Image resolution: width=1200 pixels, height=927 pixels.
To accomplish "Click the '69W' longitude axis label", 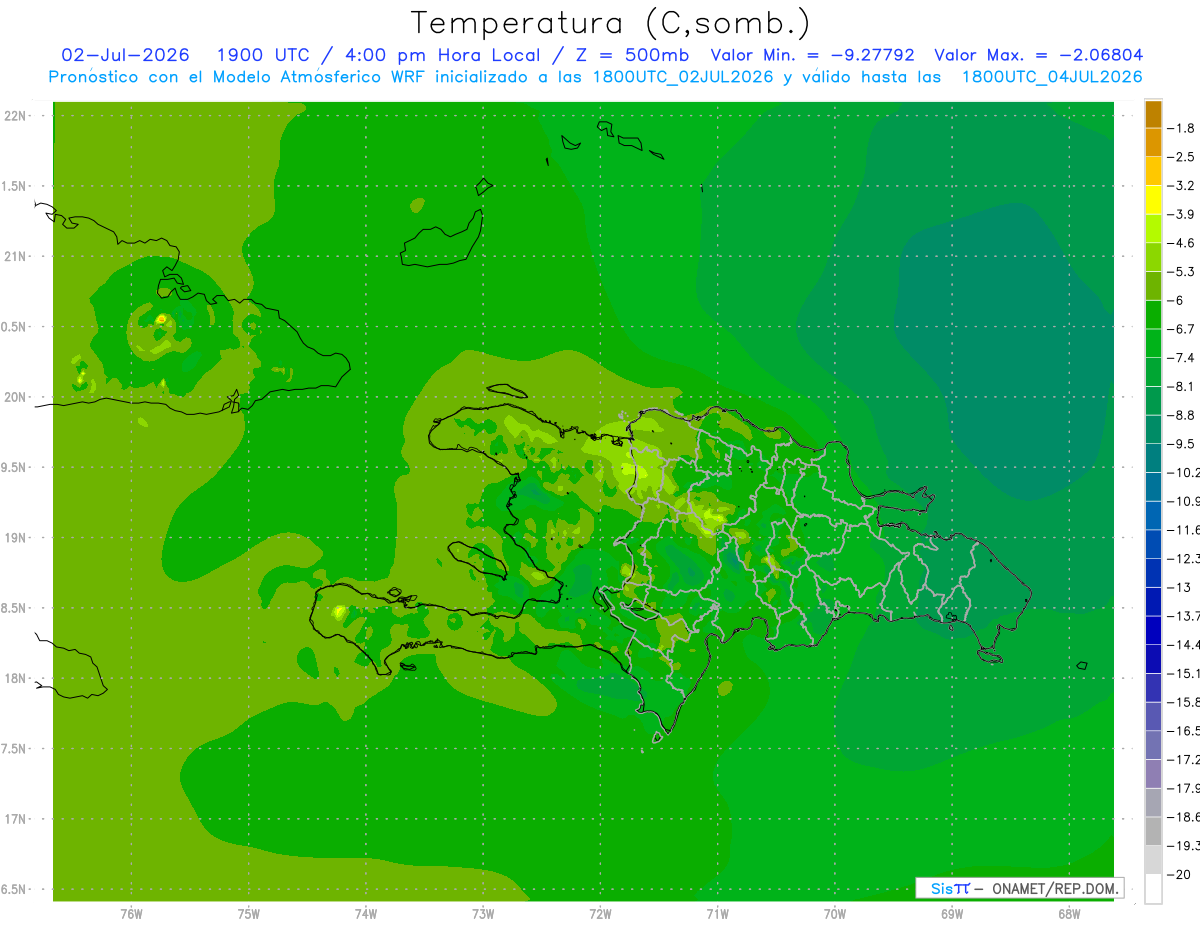I will click(x=952, y=914).
